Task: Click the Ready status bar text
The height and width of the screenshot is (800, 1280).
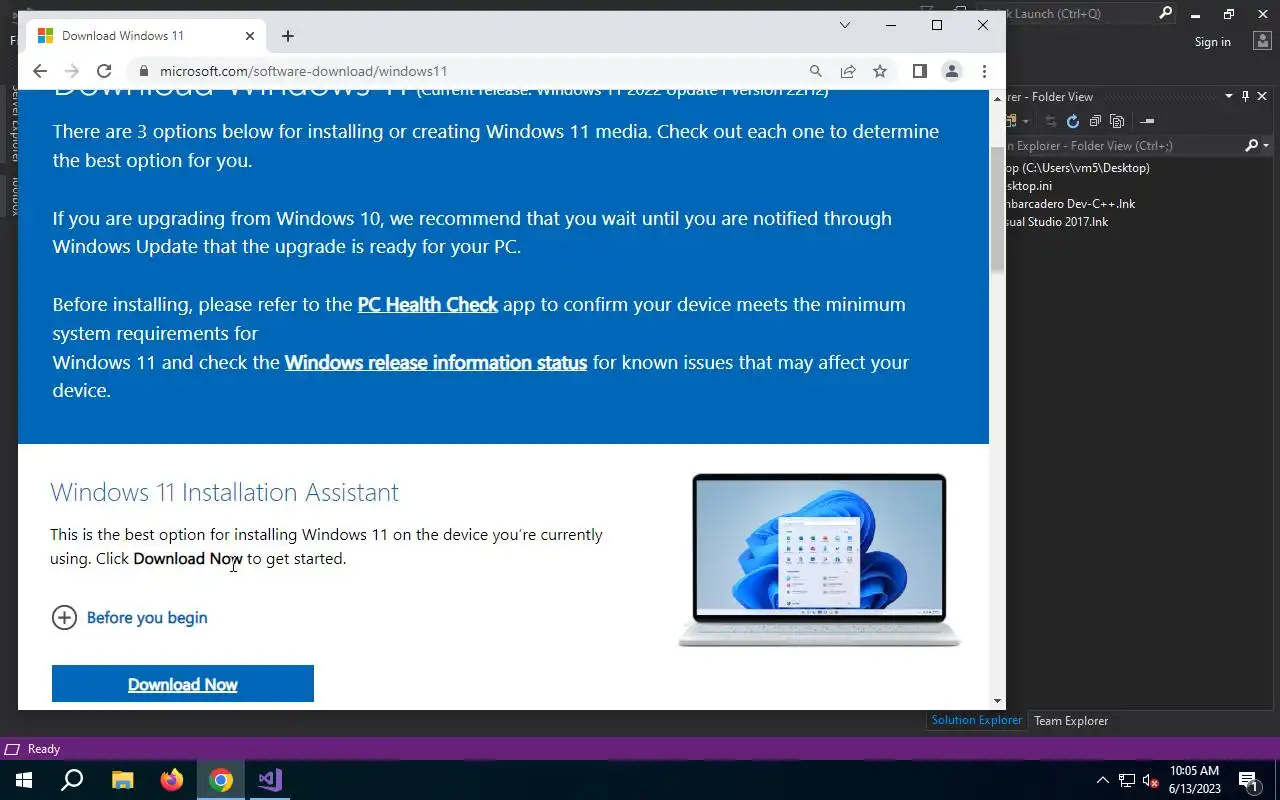Action: [x=44, y=749]
